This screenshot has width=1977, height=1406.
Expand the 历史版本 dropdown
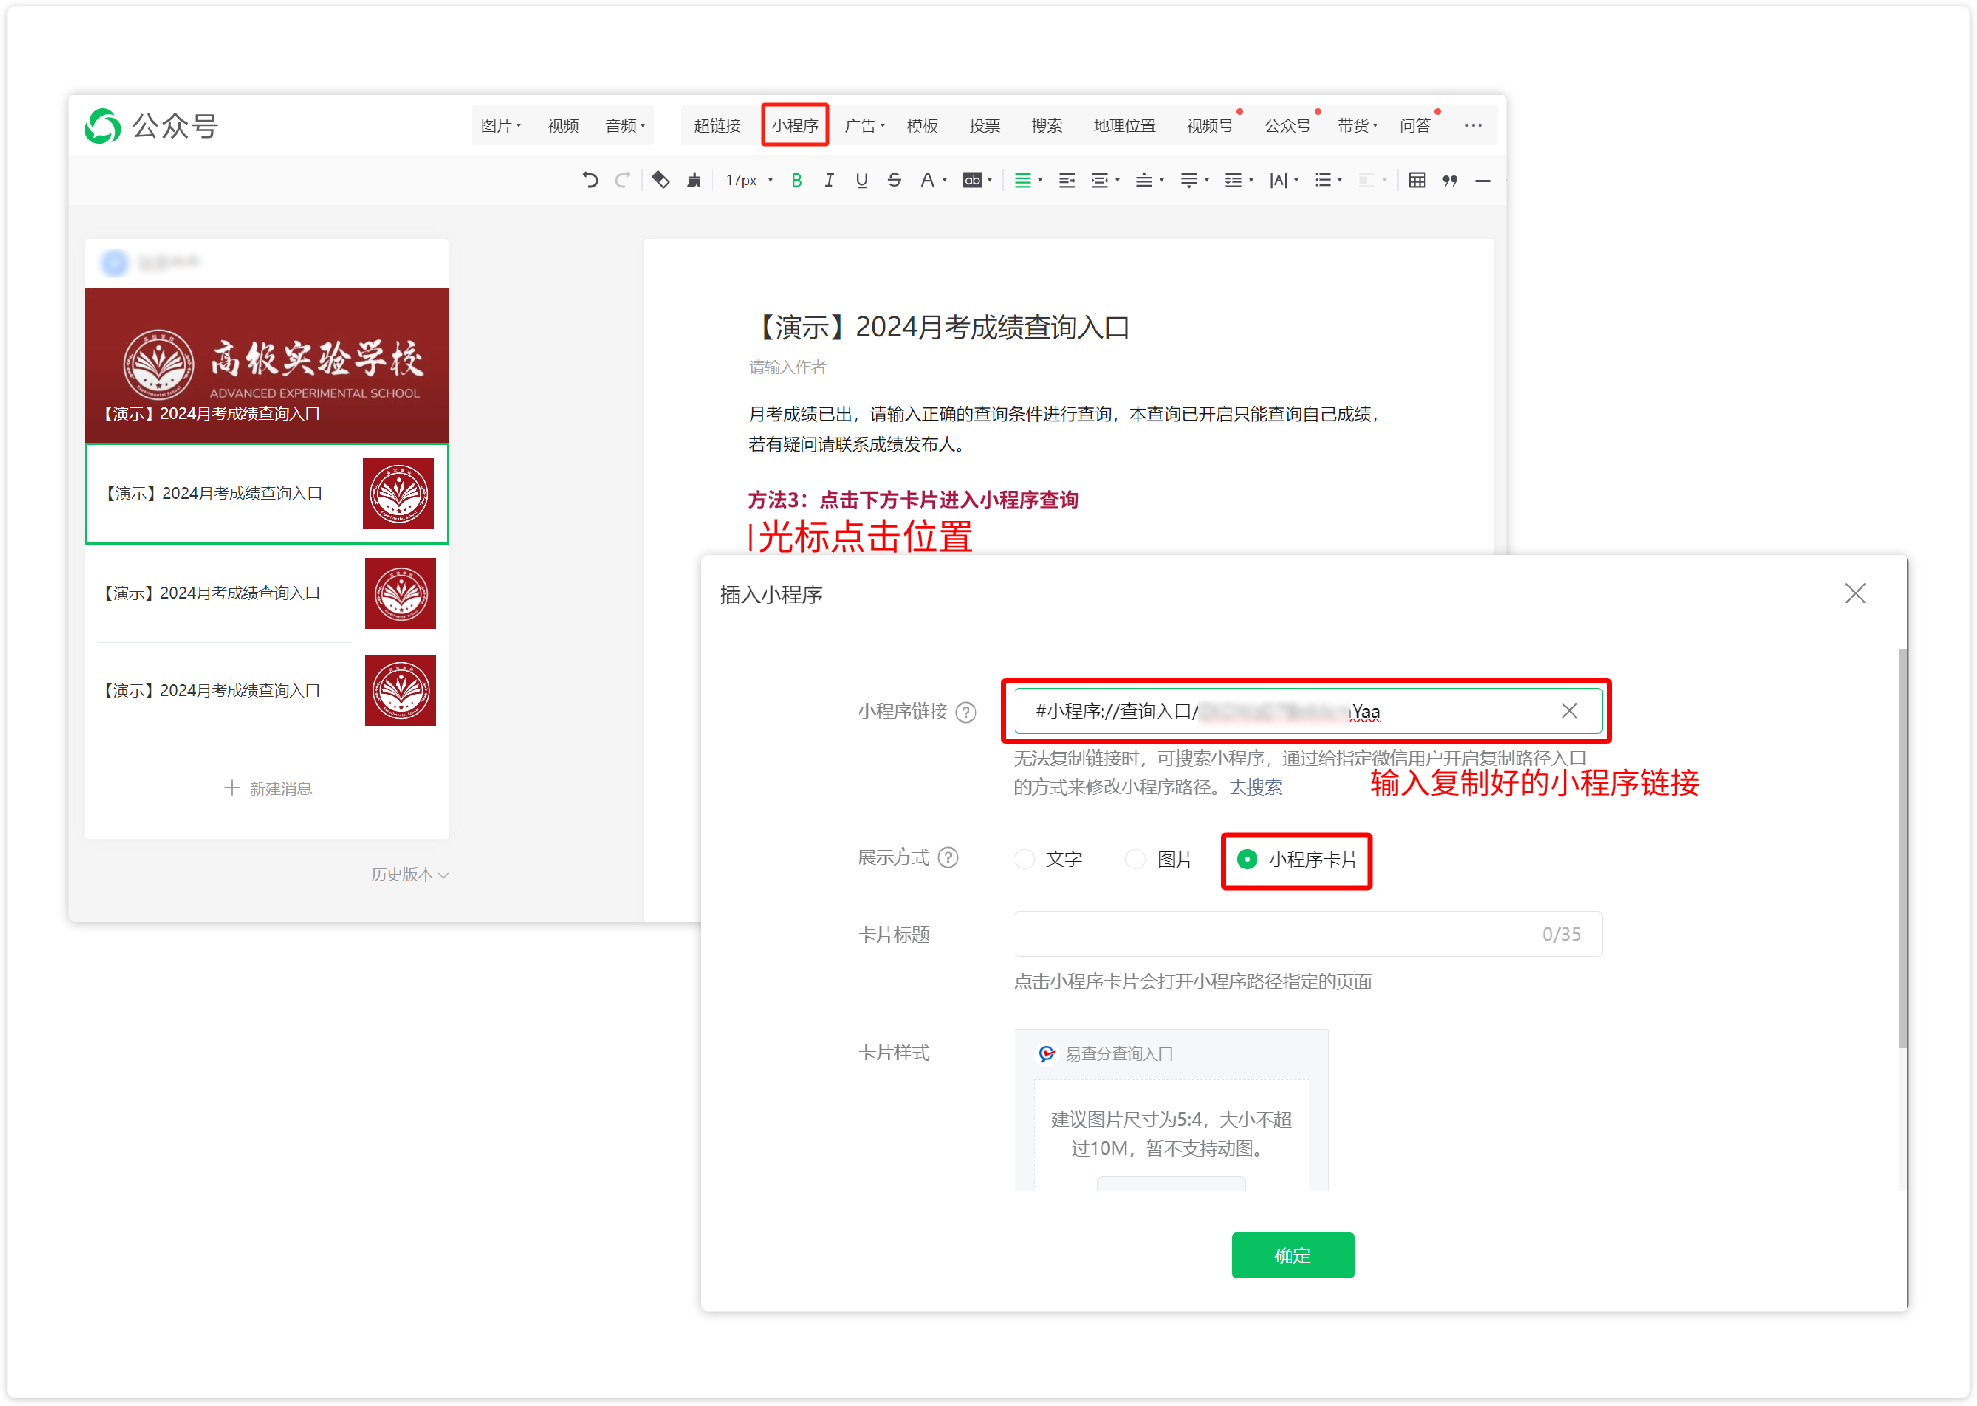tap(410, 874)
